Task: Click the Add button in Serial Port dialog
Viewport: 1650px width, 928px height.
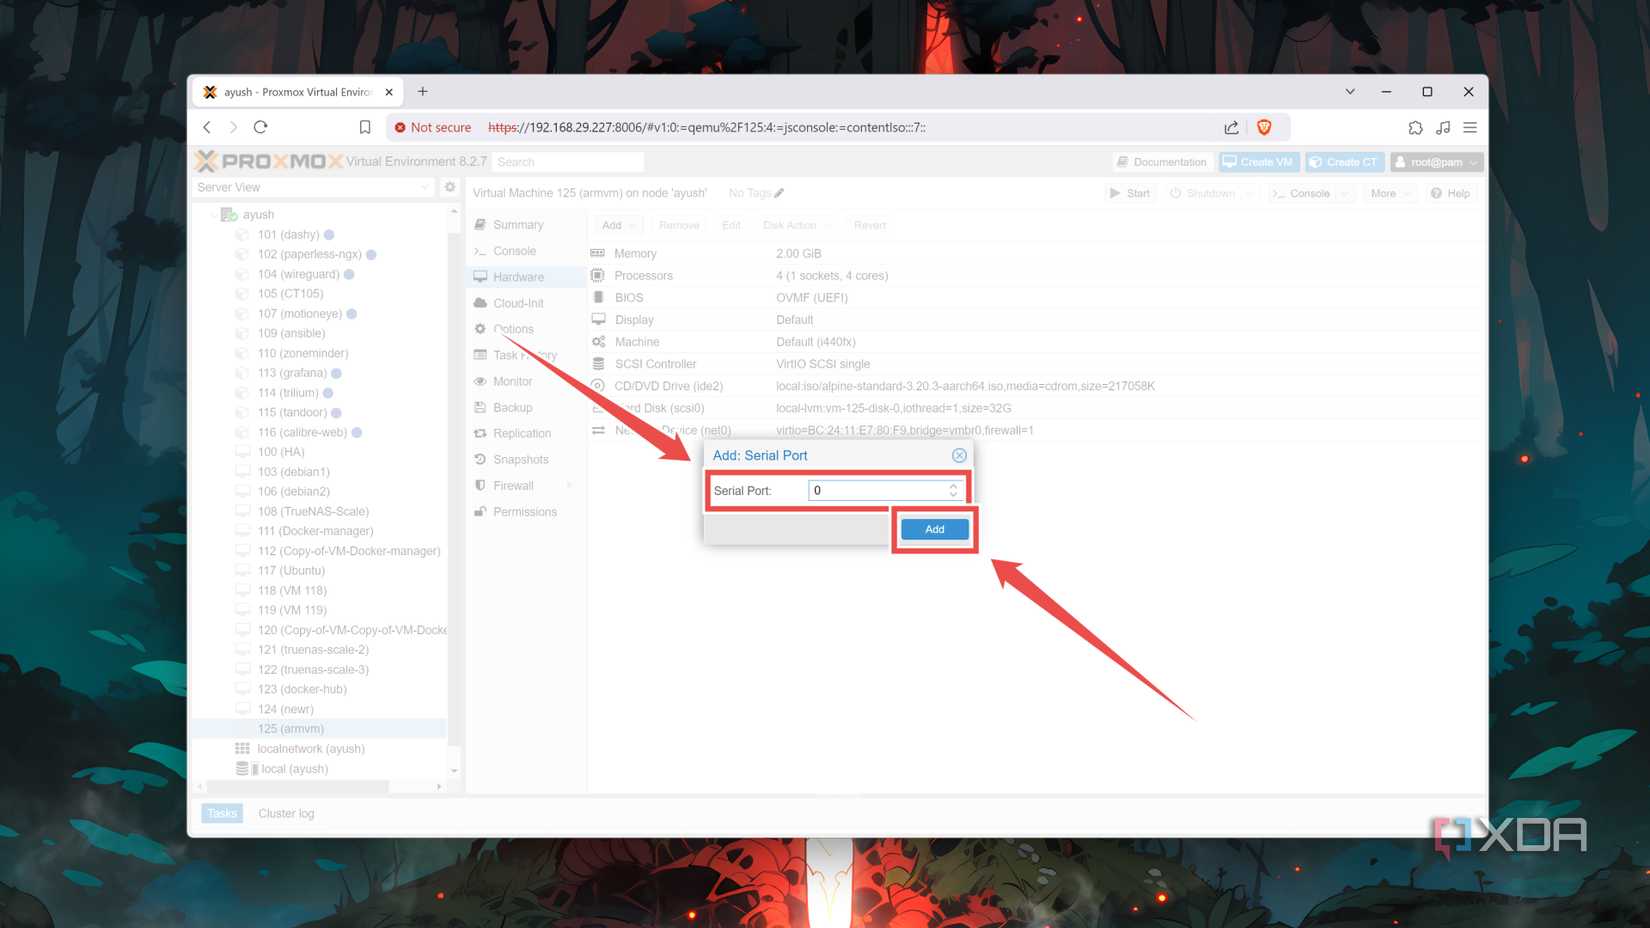Action: click(x=934, y=529)
